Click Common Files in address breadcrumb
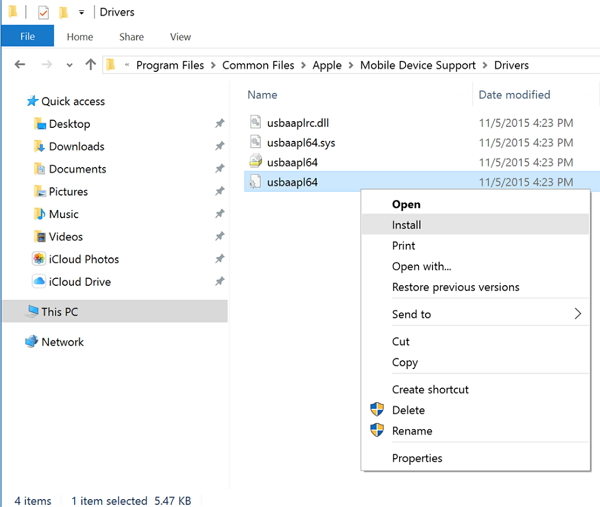Viewport: 600px width, 507px height. [x=258, y=65]
